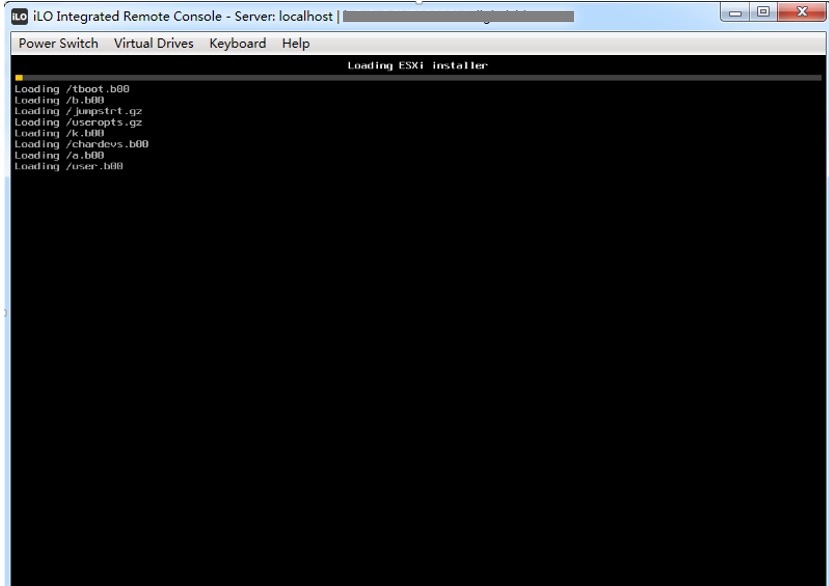This screenshot has height=586, width=829.
Task: Close the iLO Remote Console window
Action: pos(802,12)
